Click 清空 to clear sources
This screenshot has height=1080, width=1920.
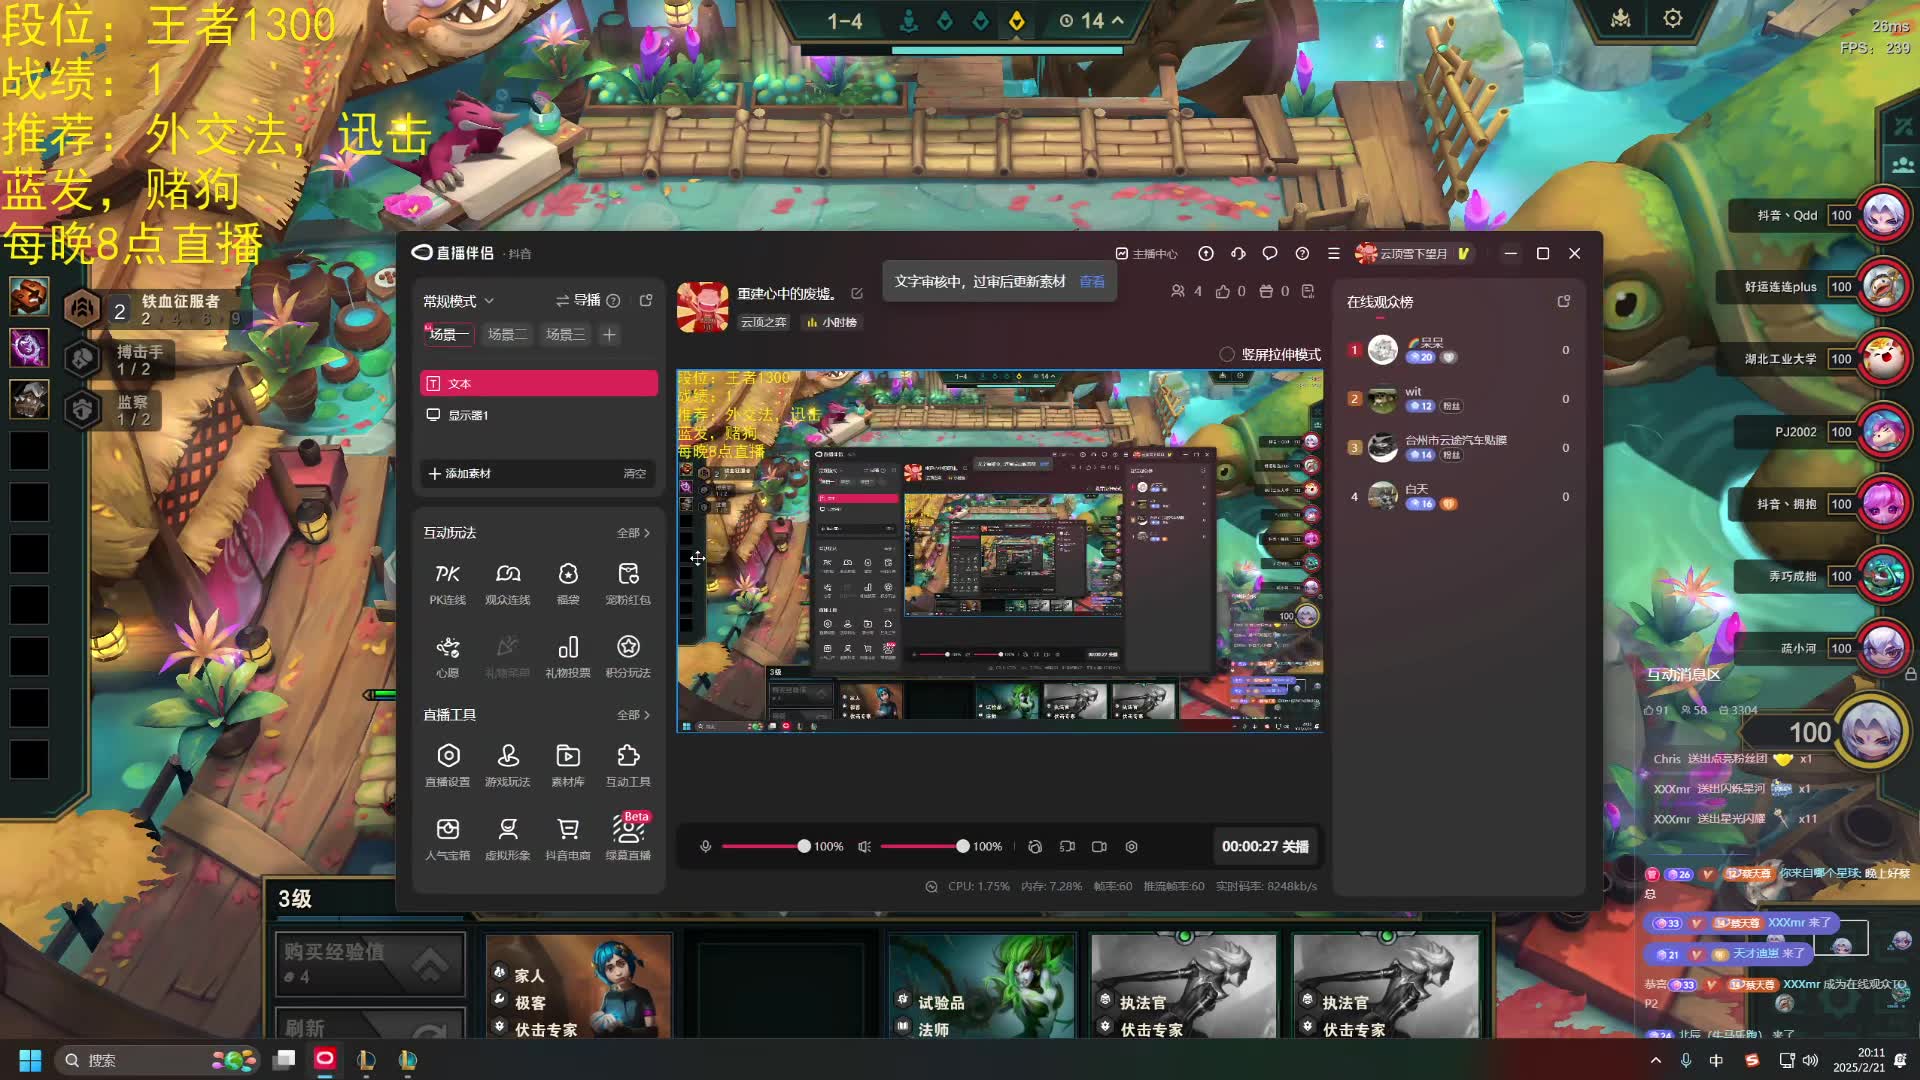tap(635, 474)
